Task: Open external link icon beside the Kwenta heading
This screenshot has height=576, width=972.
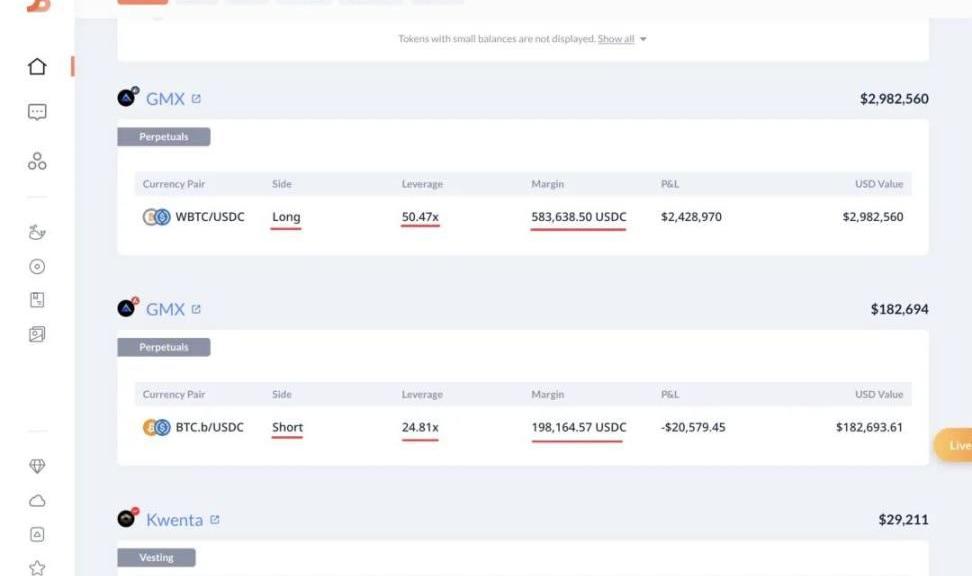Action: coord(214,520)
